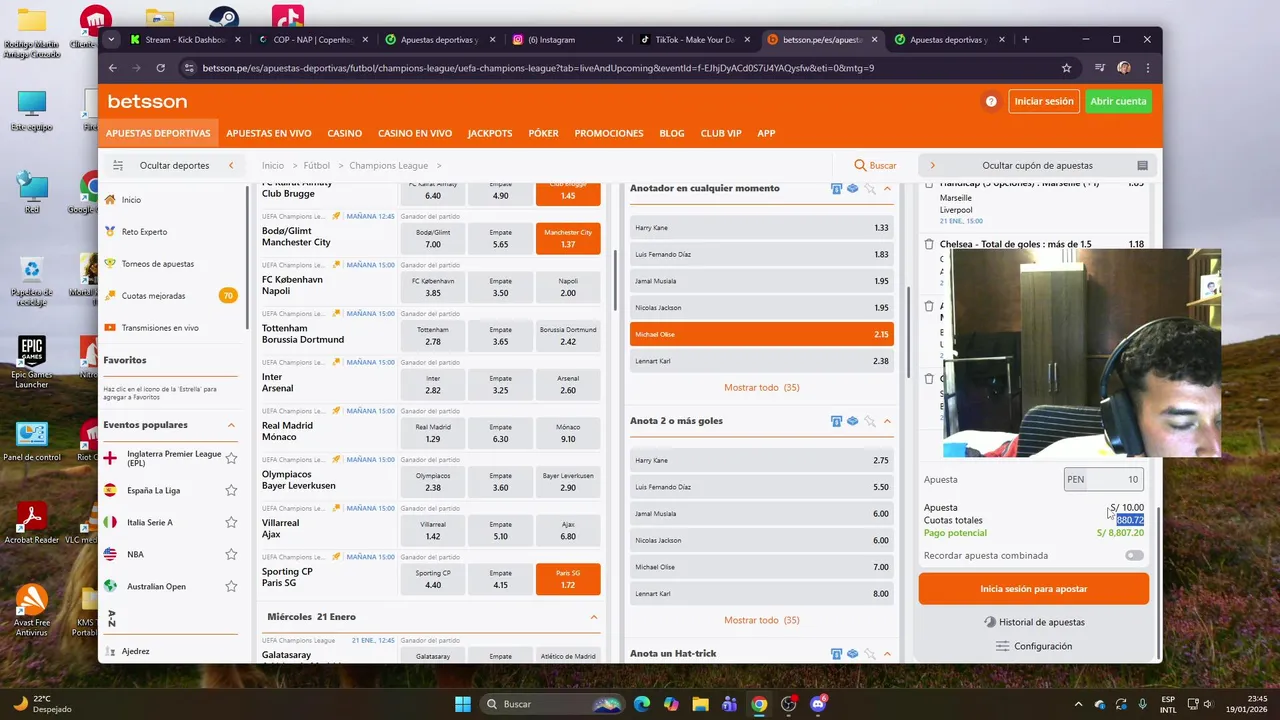The height and width of the screenshot is (720, 1280).
Task: Open Torneos de apuestas trophy icon
Action: click(110, 264)
